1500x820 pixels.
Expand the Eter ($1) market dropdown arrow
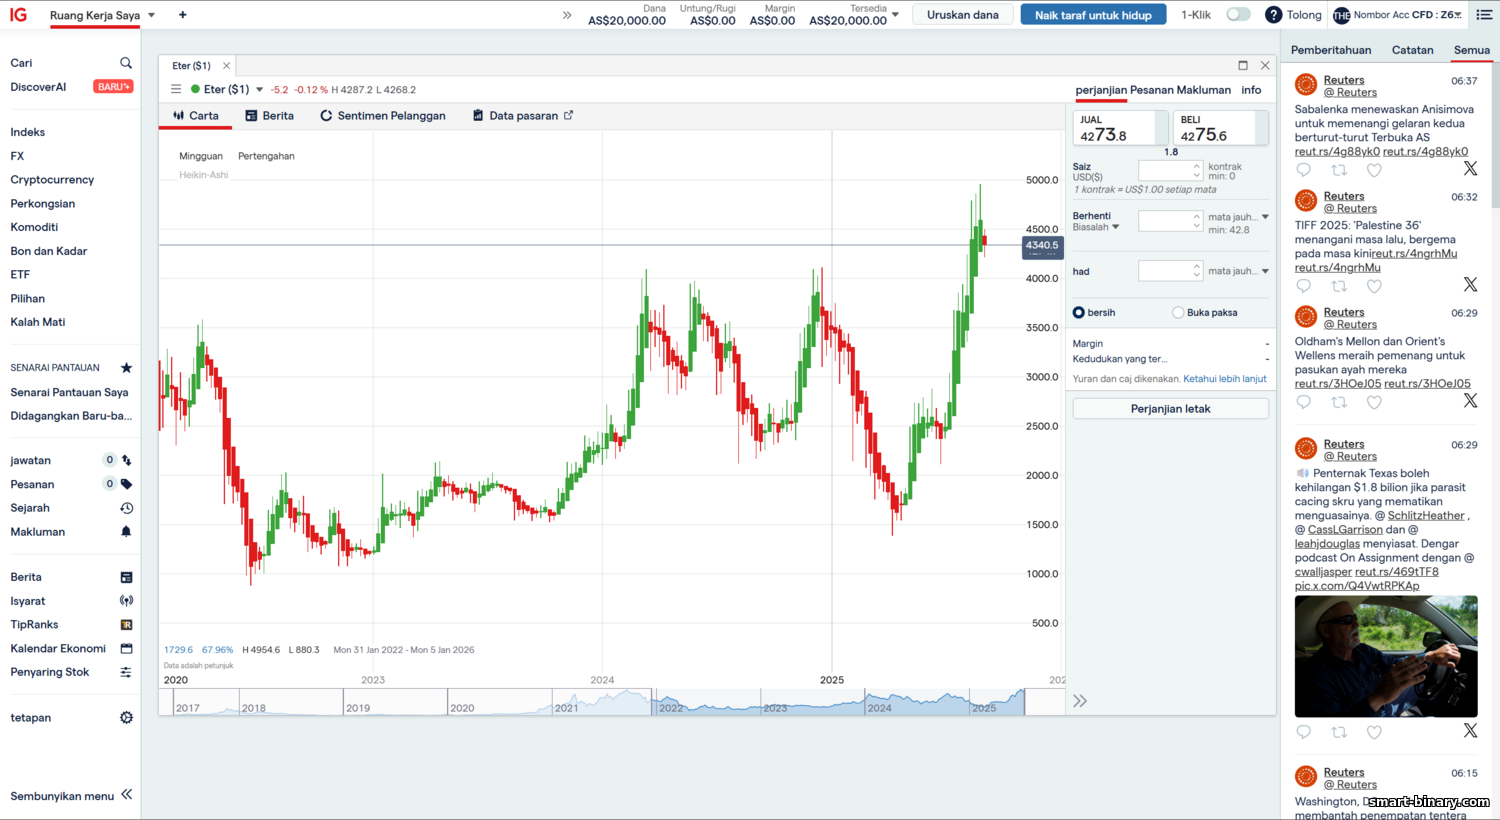pos(260,90)
